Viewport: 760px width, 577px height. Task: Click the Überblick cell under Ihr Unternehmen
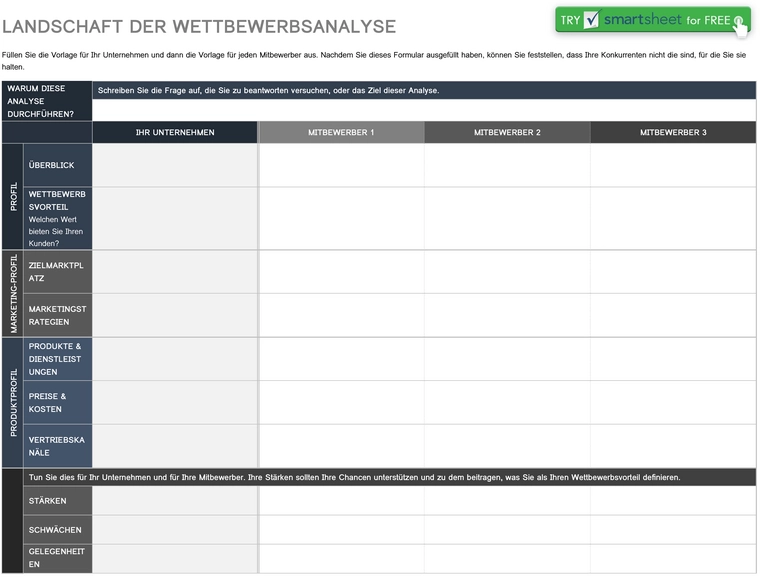pyautogui.click(x=175, y=165)
